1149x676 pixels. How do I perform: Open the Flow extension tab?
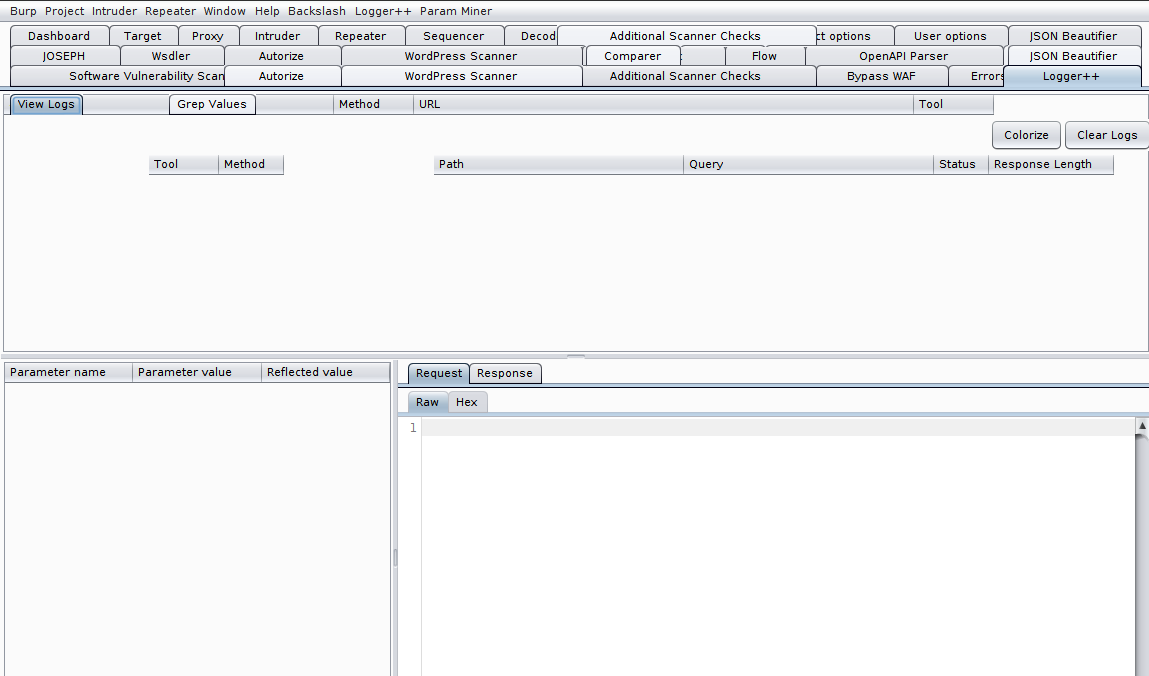(x=764, y=56)
